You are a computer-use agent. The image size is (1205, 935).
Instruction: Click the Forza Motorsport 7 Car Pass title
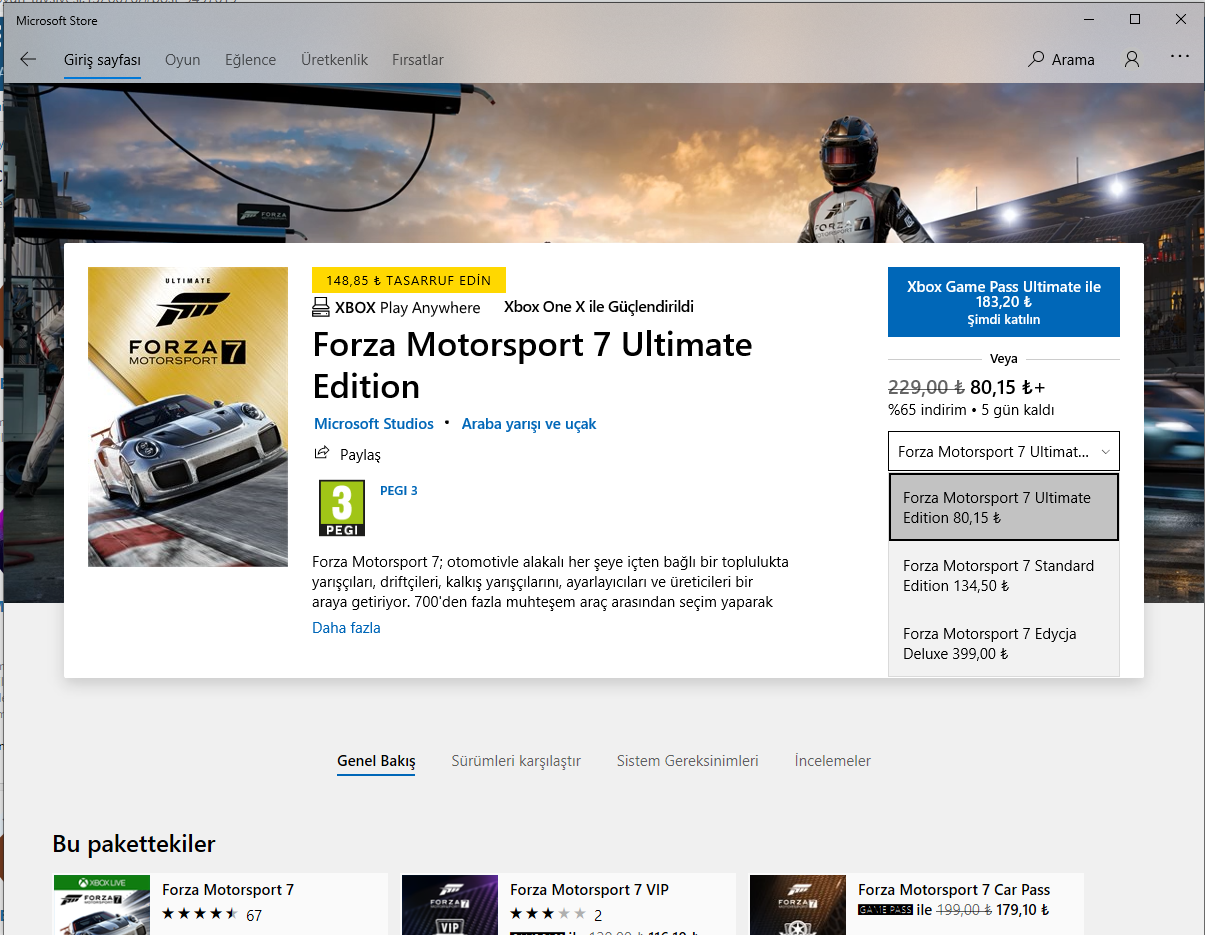[954, 890]
